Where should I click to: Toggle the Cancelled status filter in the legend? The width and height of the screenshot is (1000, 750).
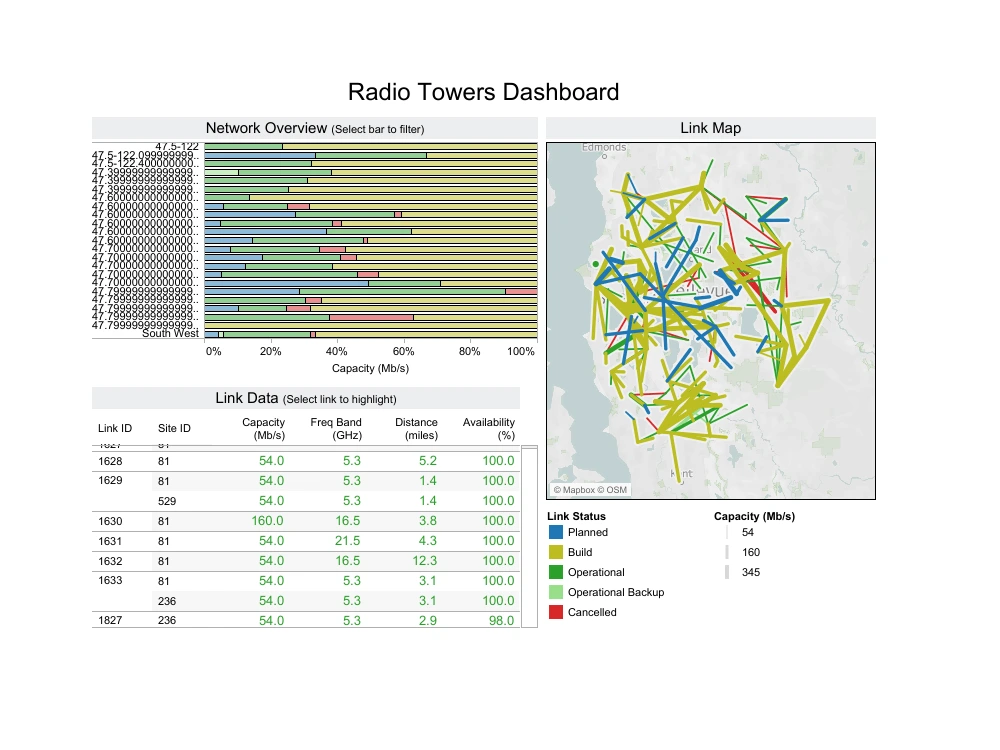pyautogui.click(x=556, y=612)
